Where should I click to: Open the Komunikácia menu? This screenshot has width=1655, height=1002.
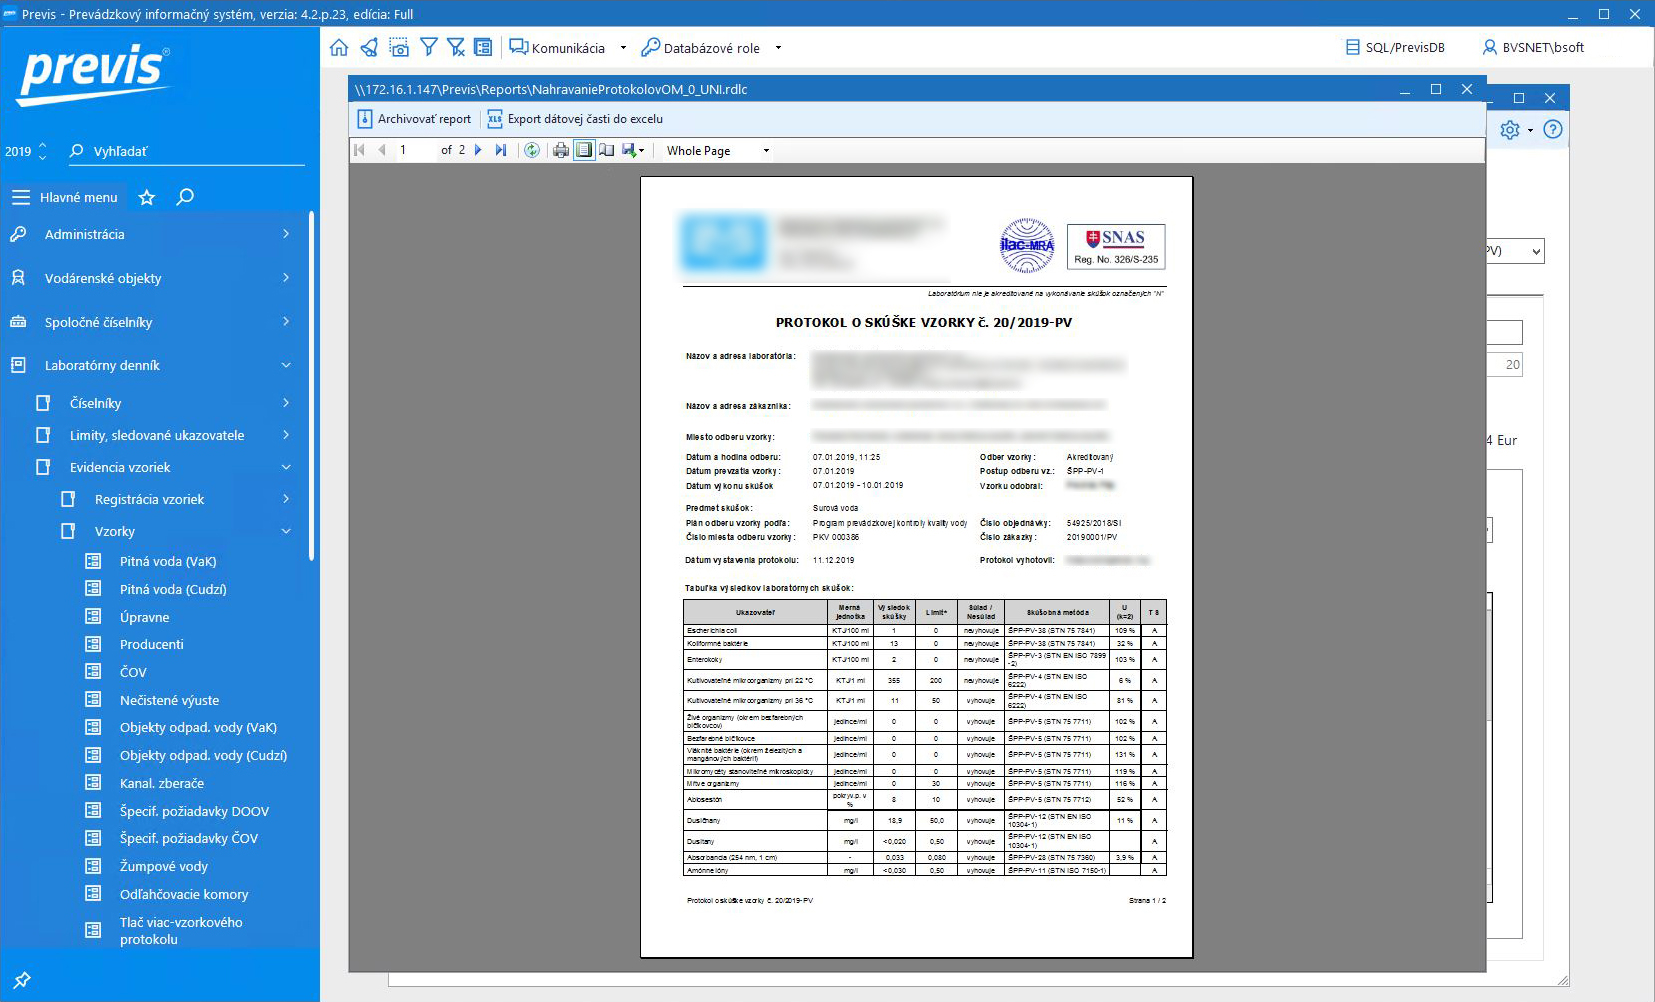(x=557, y=48)
